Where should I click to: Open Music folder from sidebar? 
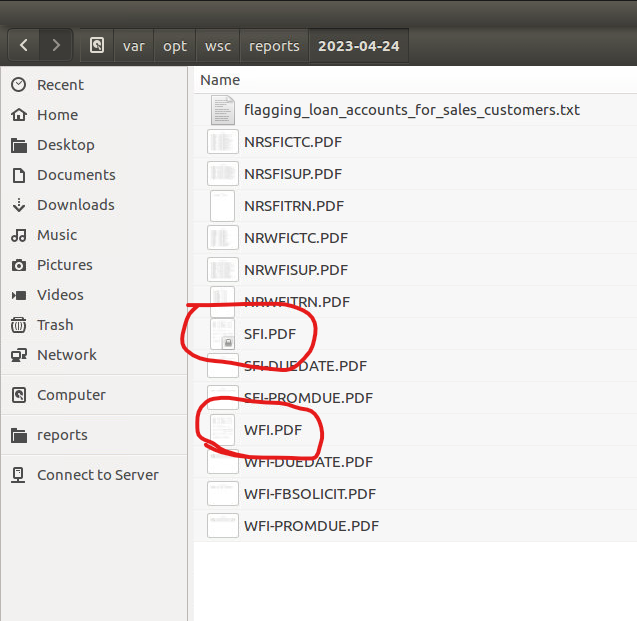pos(56,235)
